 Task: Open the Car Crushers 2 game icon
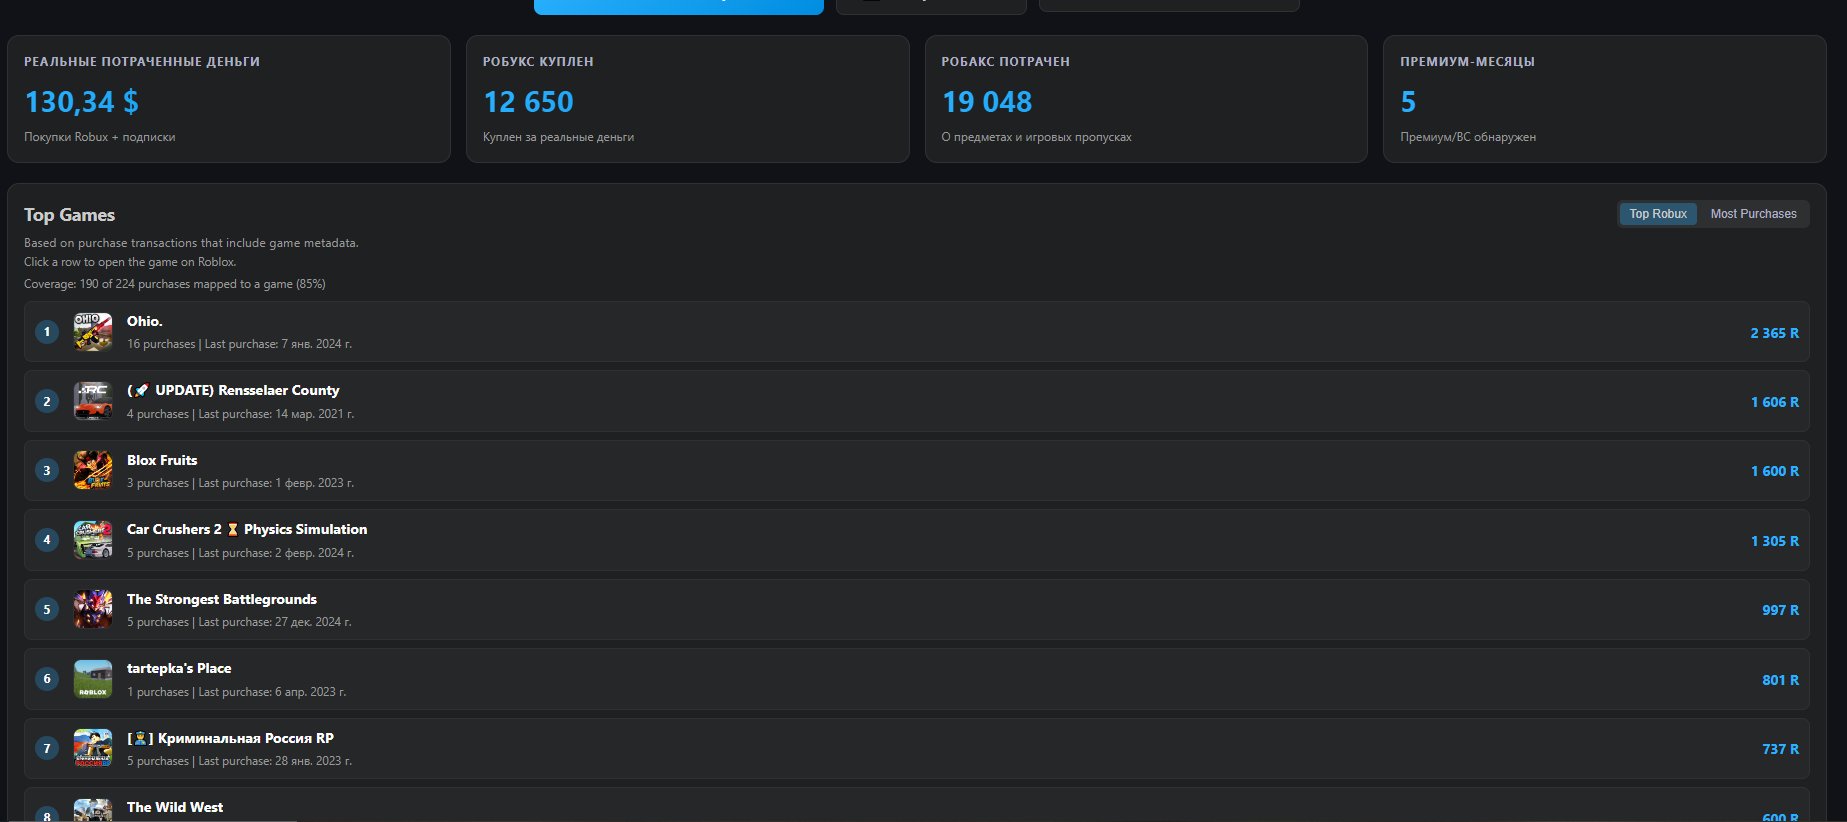pyautogui.click(x=93, y=540)
